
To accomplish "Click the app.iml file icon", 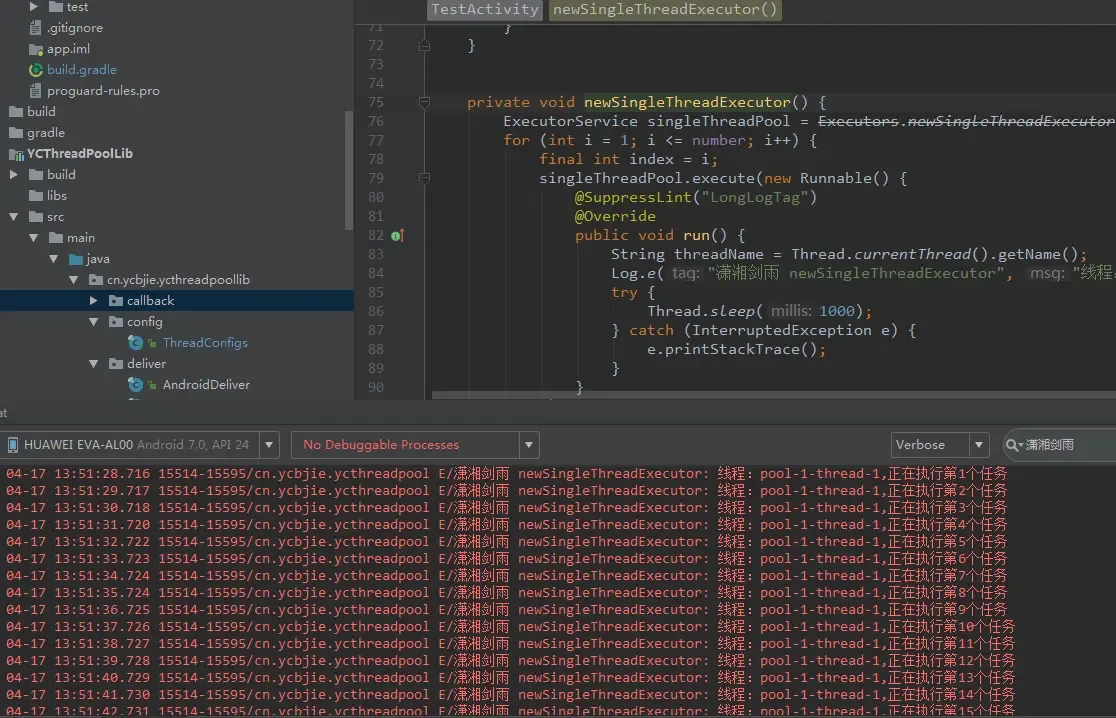I will click(36, 49).
